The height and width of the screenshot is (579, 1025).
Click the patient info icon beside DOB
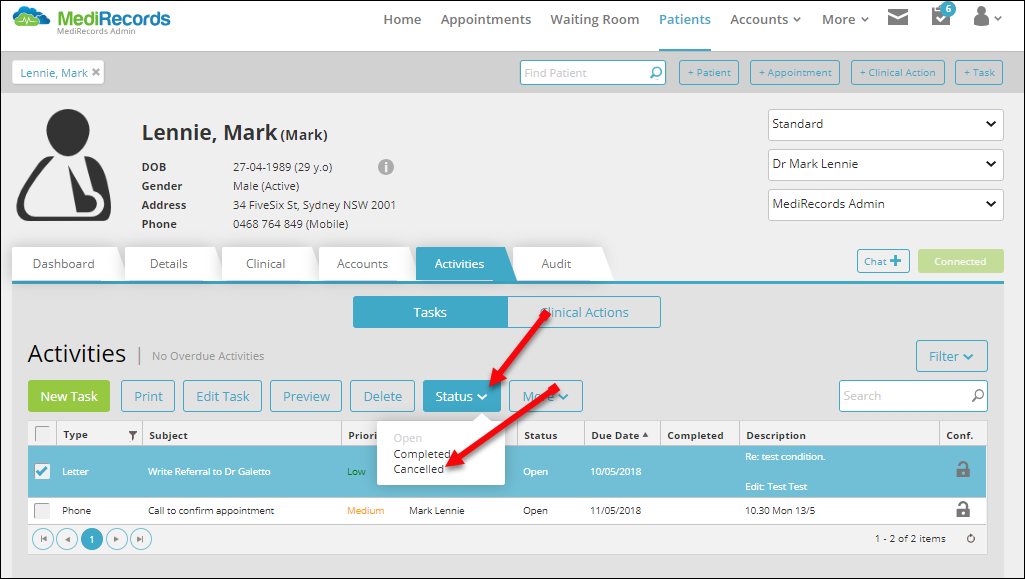386,167
